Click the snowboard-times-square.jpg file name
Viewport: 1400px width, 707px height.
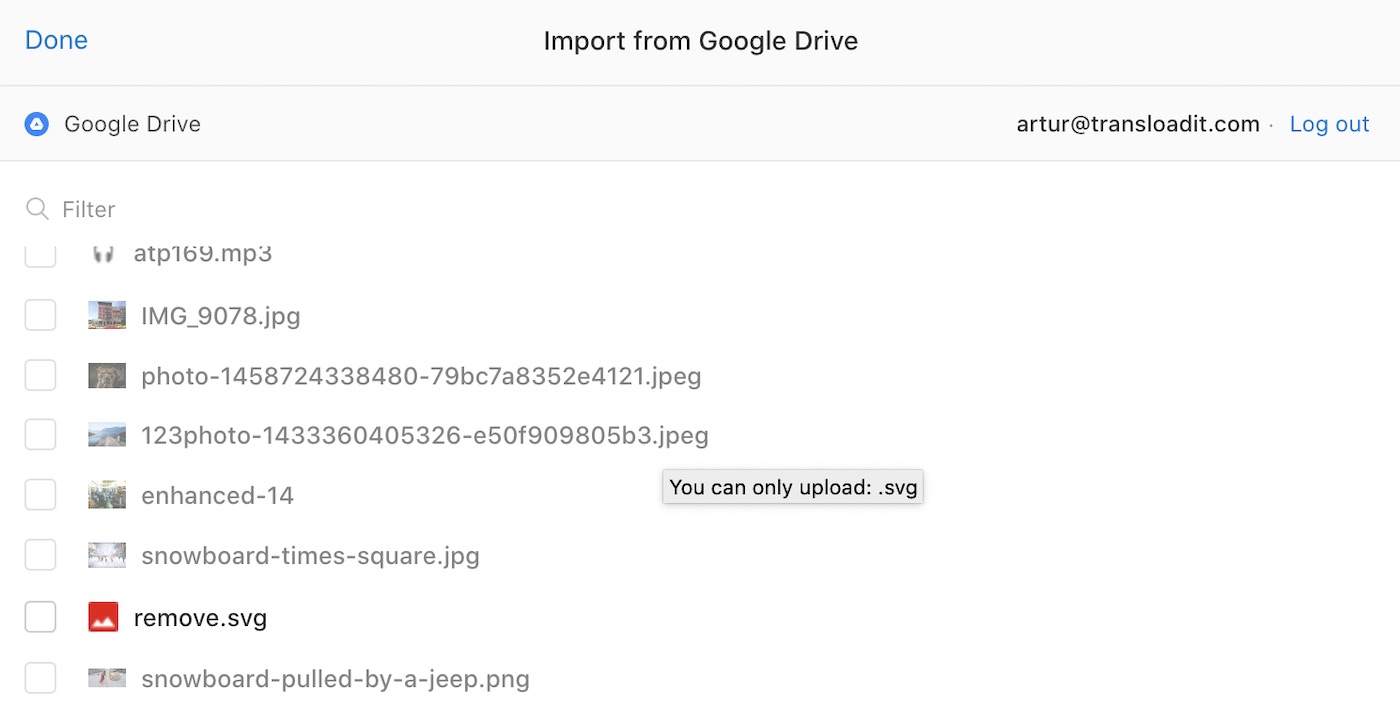click(310, 556)
